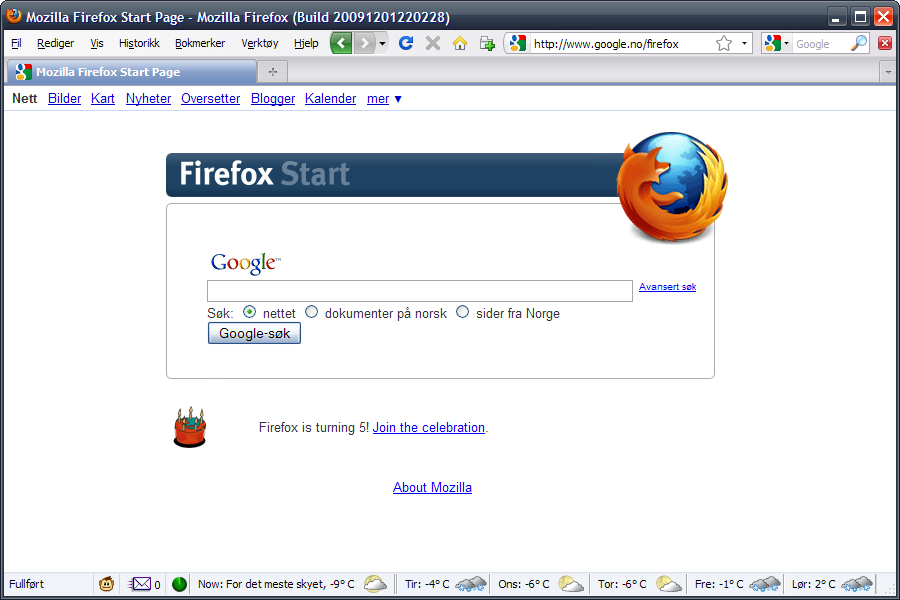The image size is (900, 600).
Task: Click the Google-søk button
Action: pos(254,334)
